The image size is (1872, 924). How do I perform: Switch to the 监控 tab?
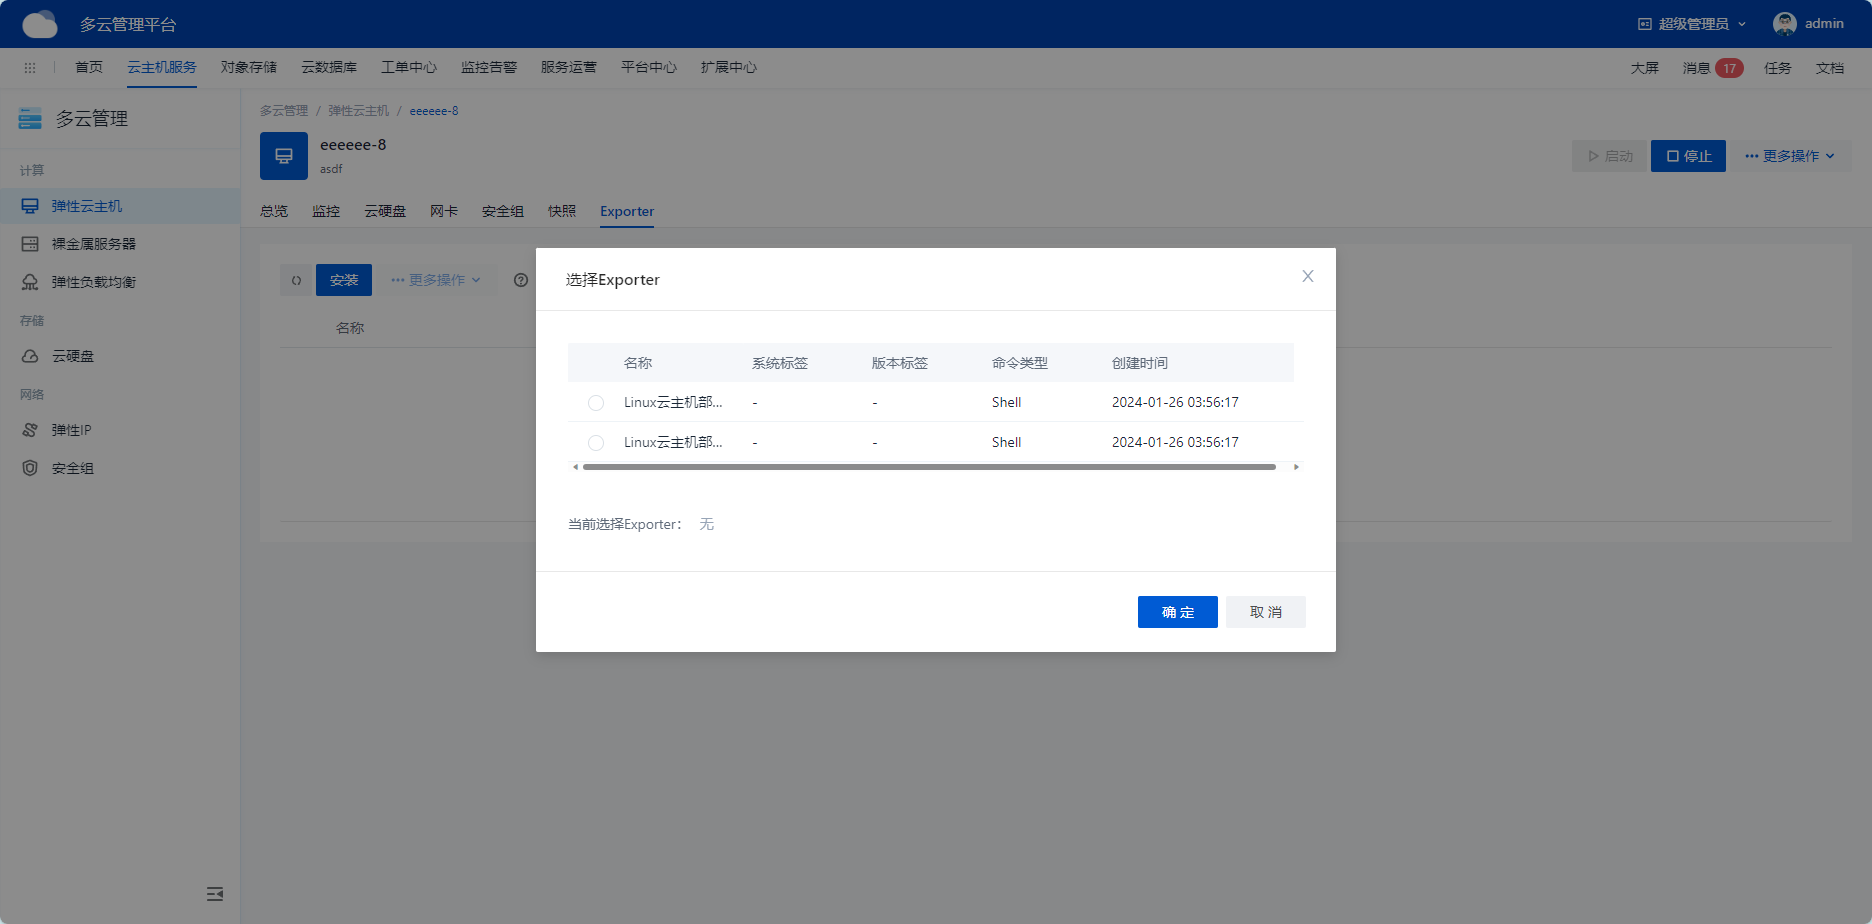click(x=326, y=211)
